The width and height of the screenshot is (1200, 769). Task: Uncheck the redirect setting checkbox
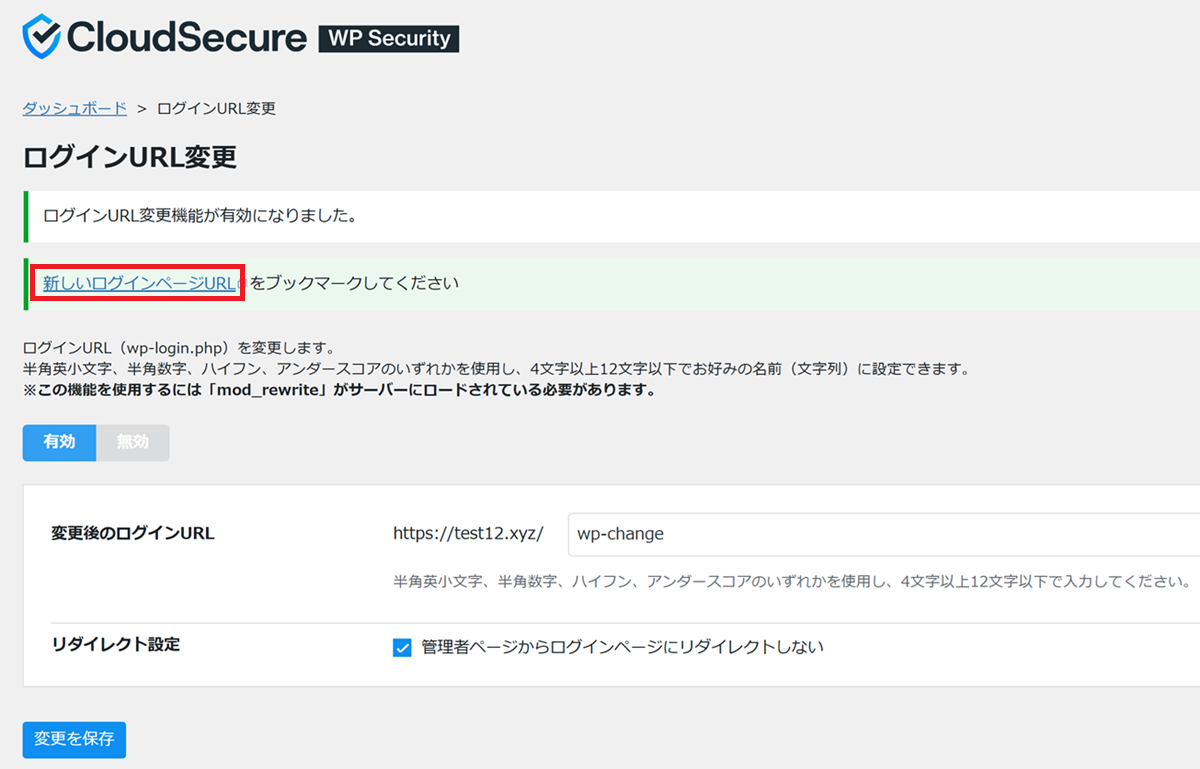coord(402,648)
